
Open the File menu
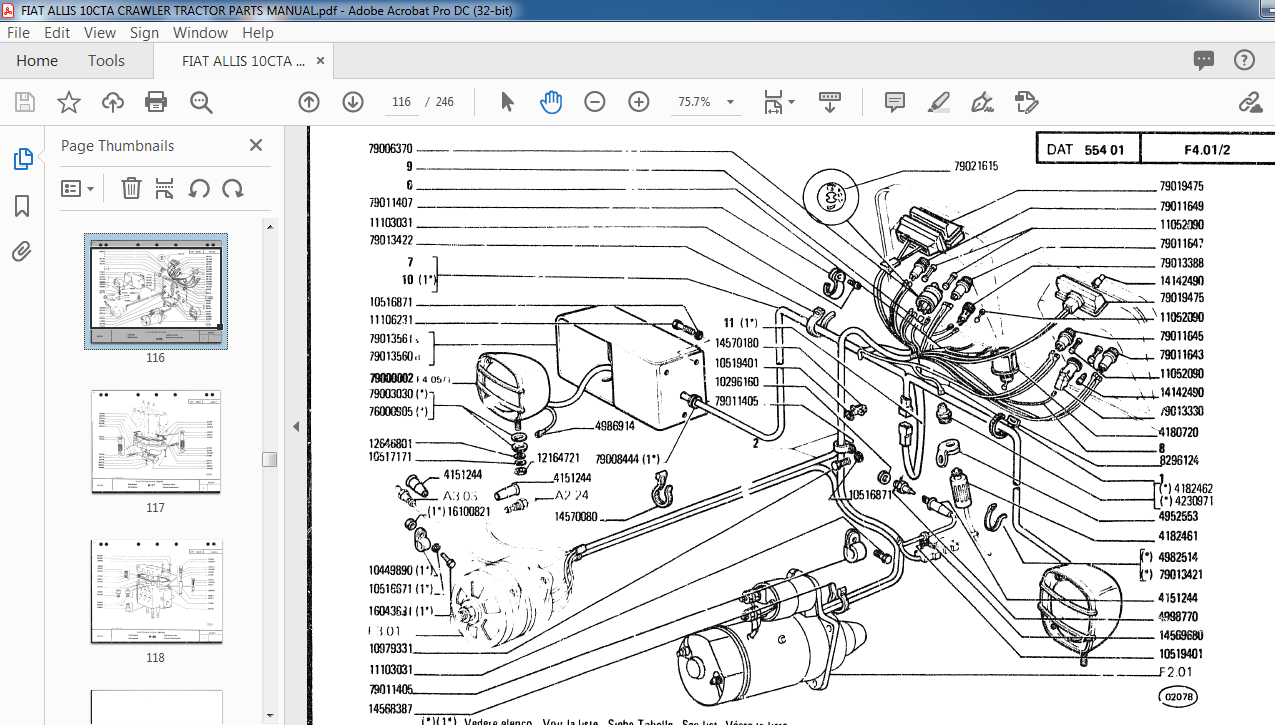[x=19, y=32]
